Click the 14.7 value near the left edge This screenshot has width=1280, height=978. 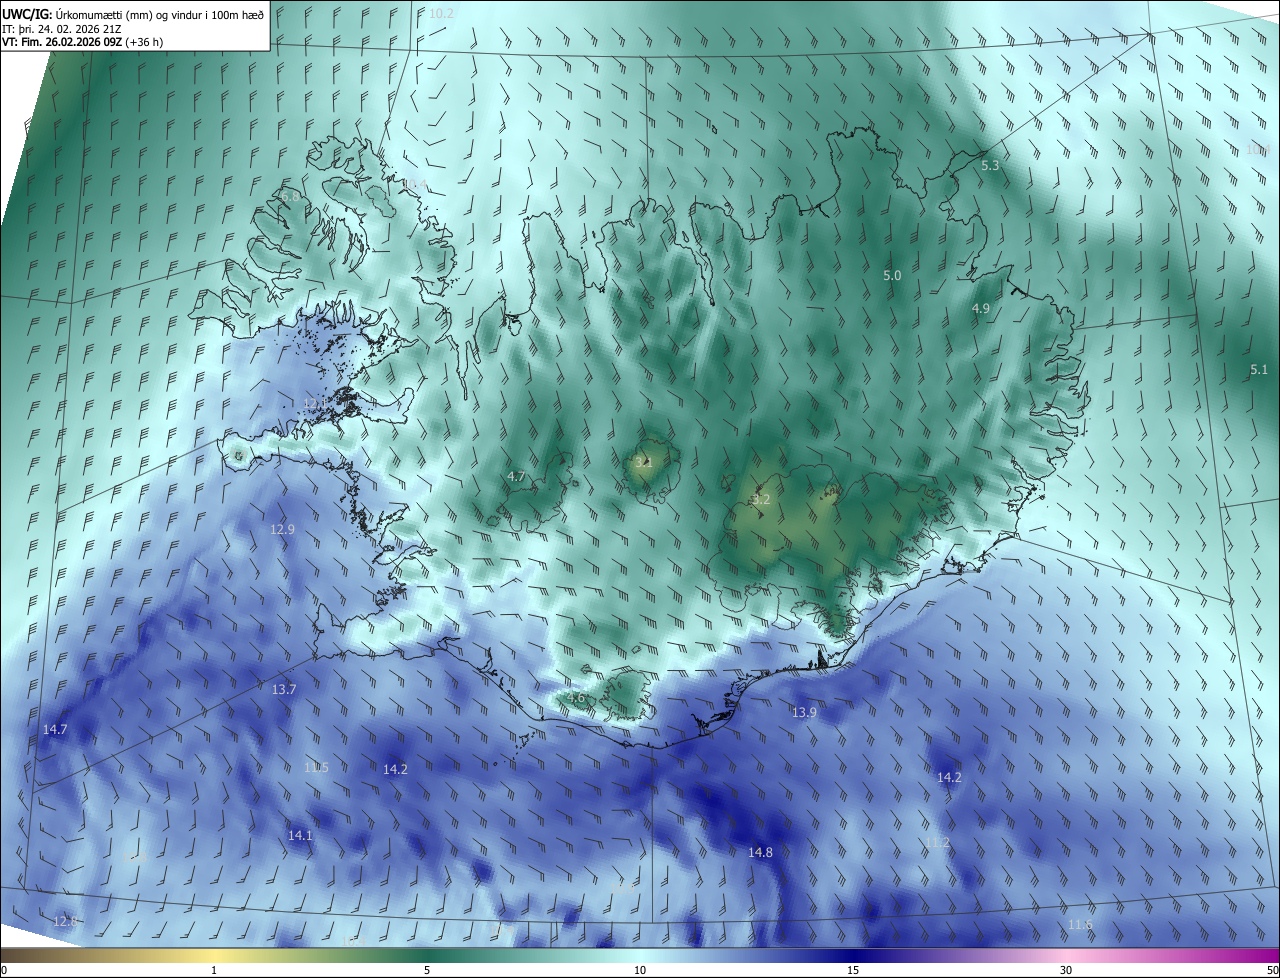click(x=55, y=730)
